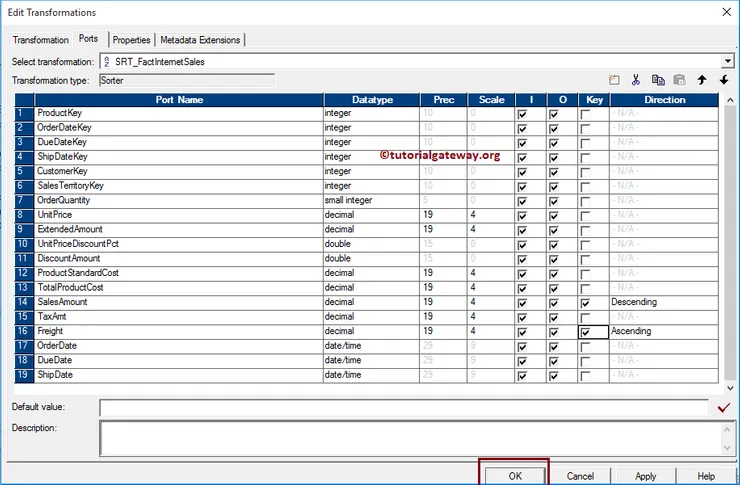Click the SalesAmount port name
This screenshot has height=485, width=740.
pos(62,302)
